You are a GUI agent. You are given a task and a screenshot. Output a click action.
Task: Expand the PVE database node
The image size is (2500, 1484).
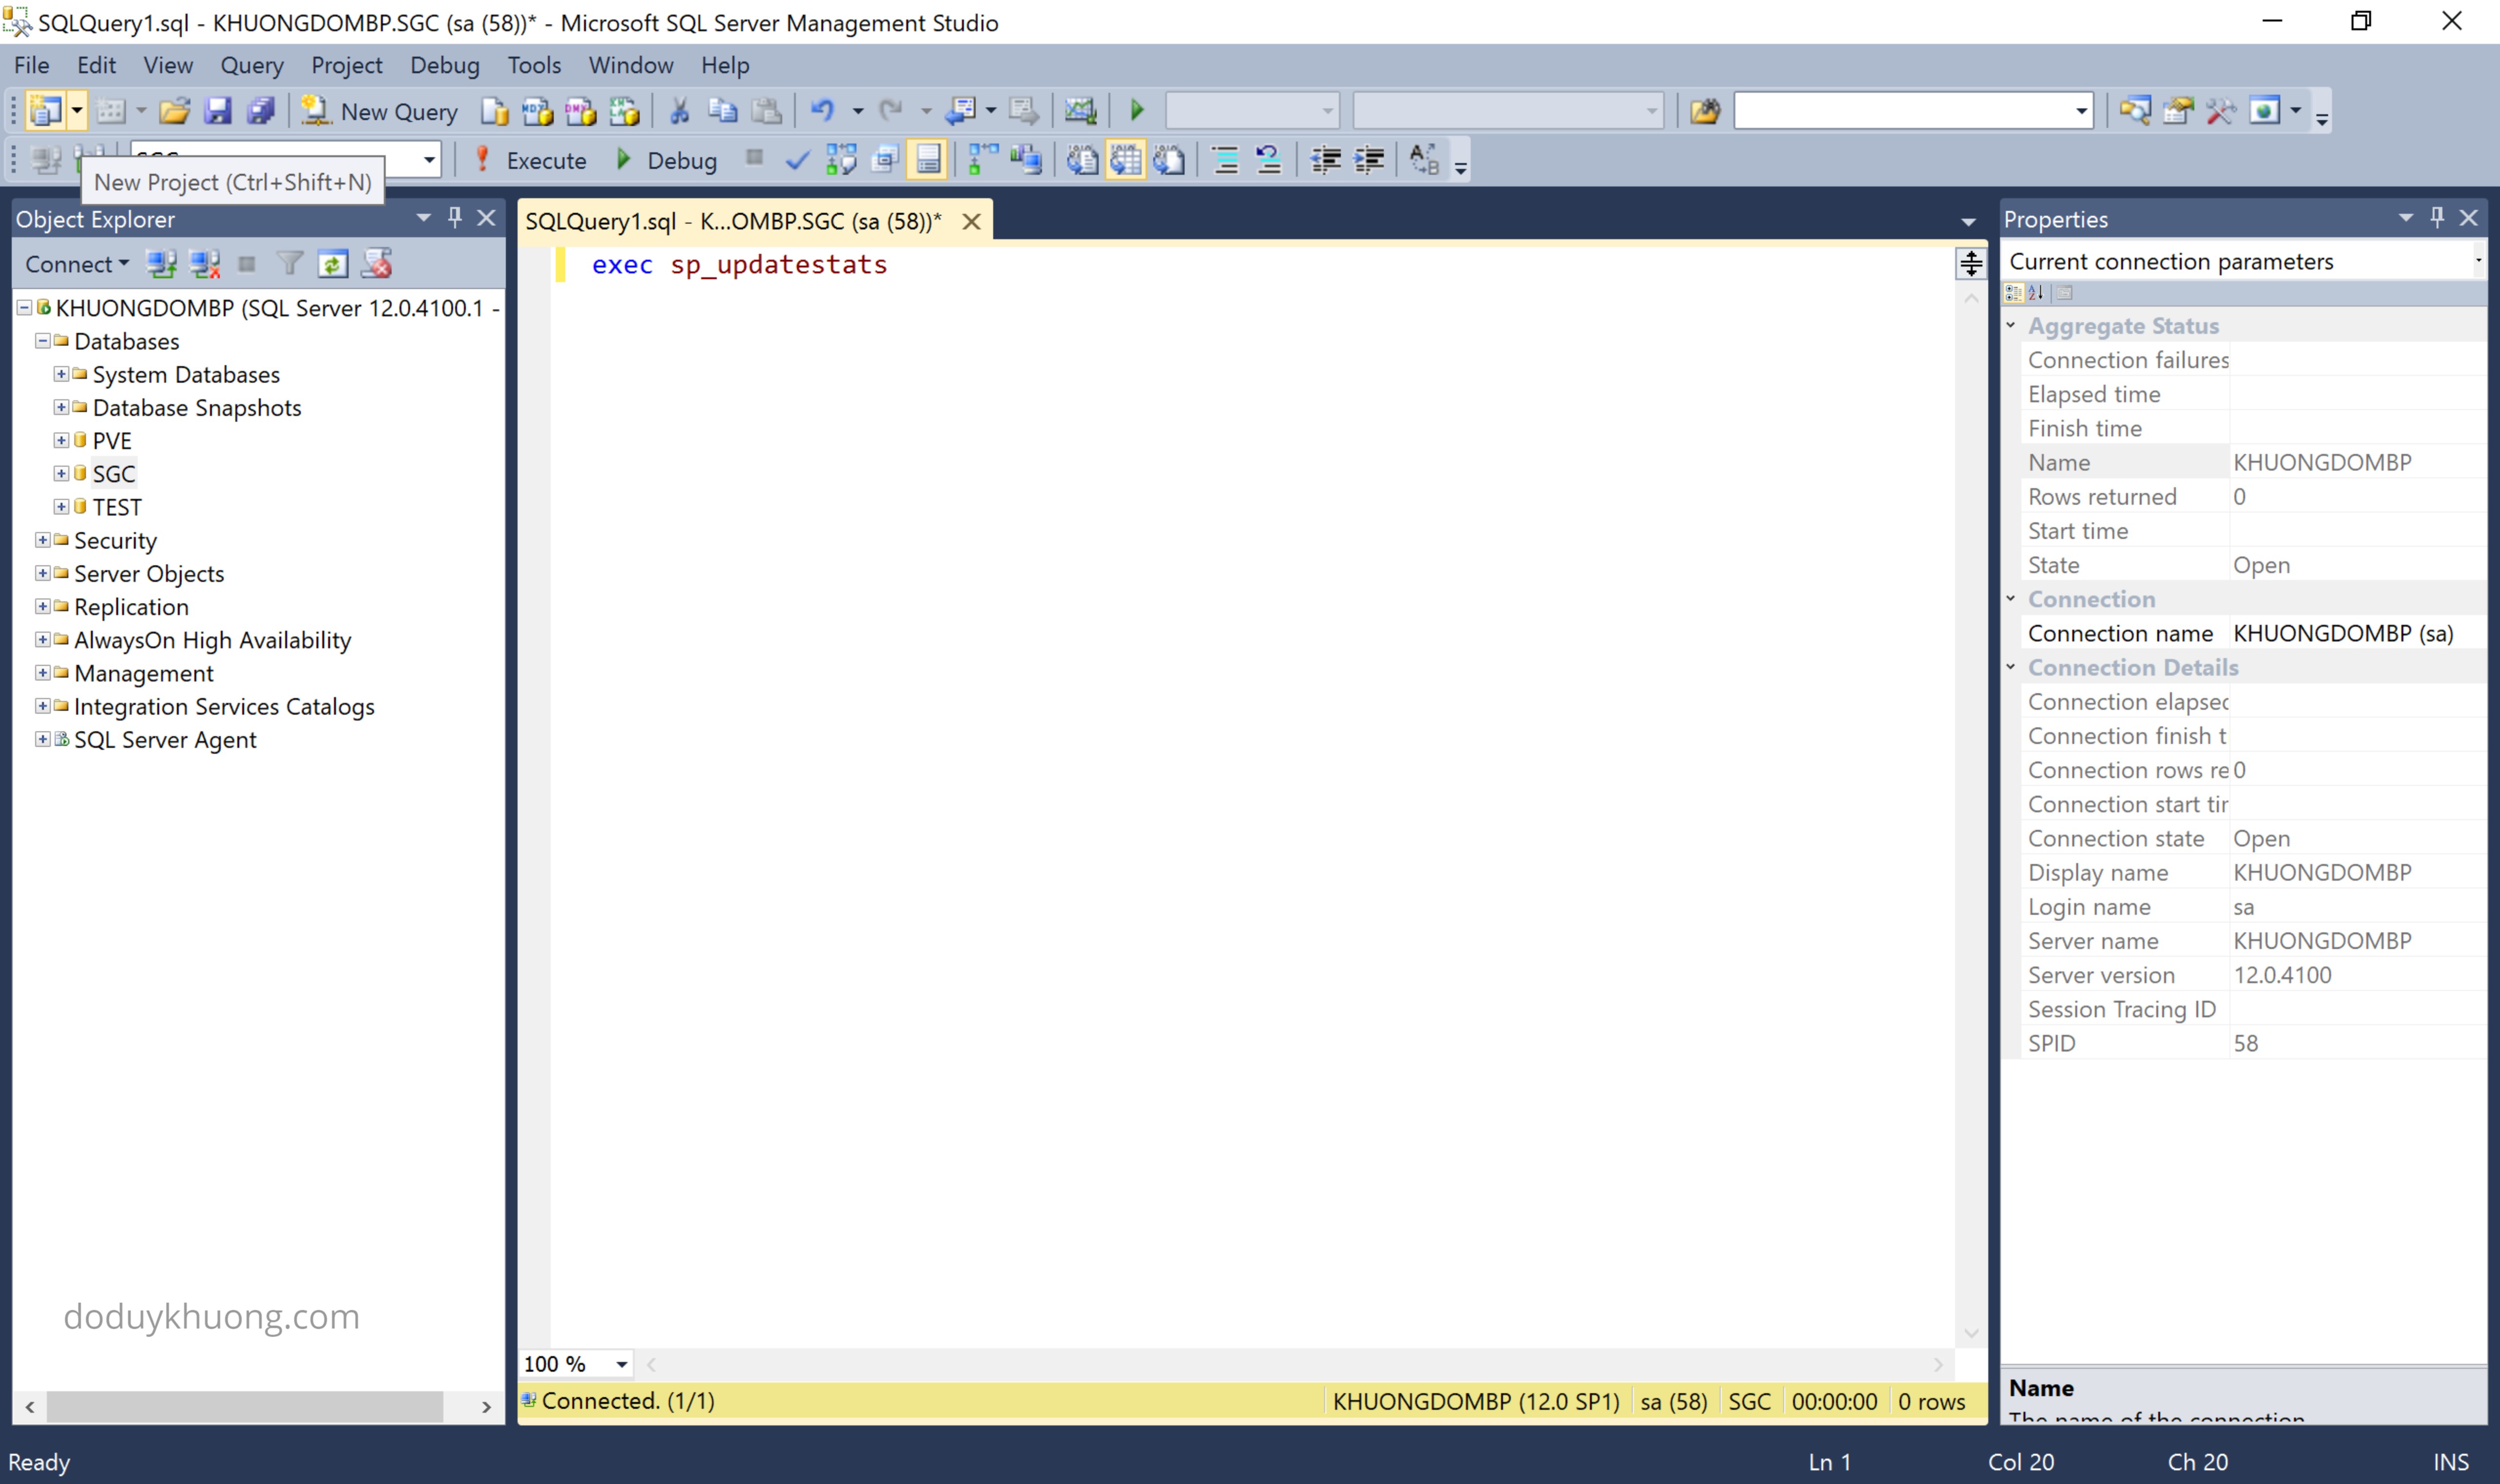61,440
